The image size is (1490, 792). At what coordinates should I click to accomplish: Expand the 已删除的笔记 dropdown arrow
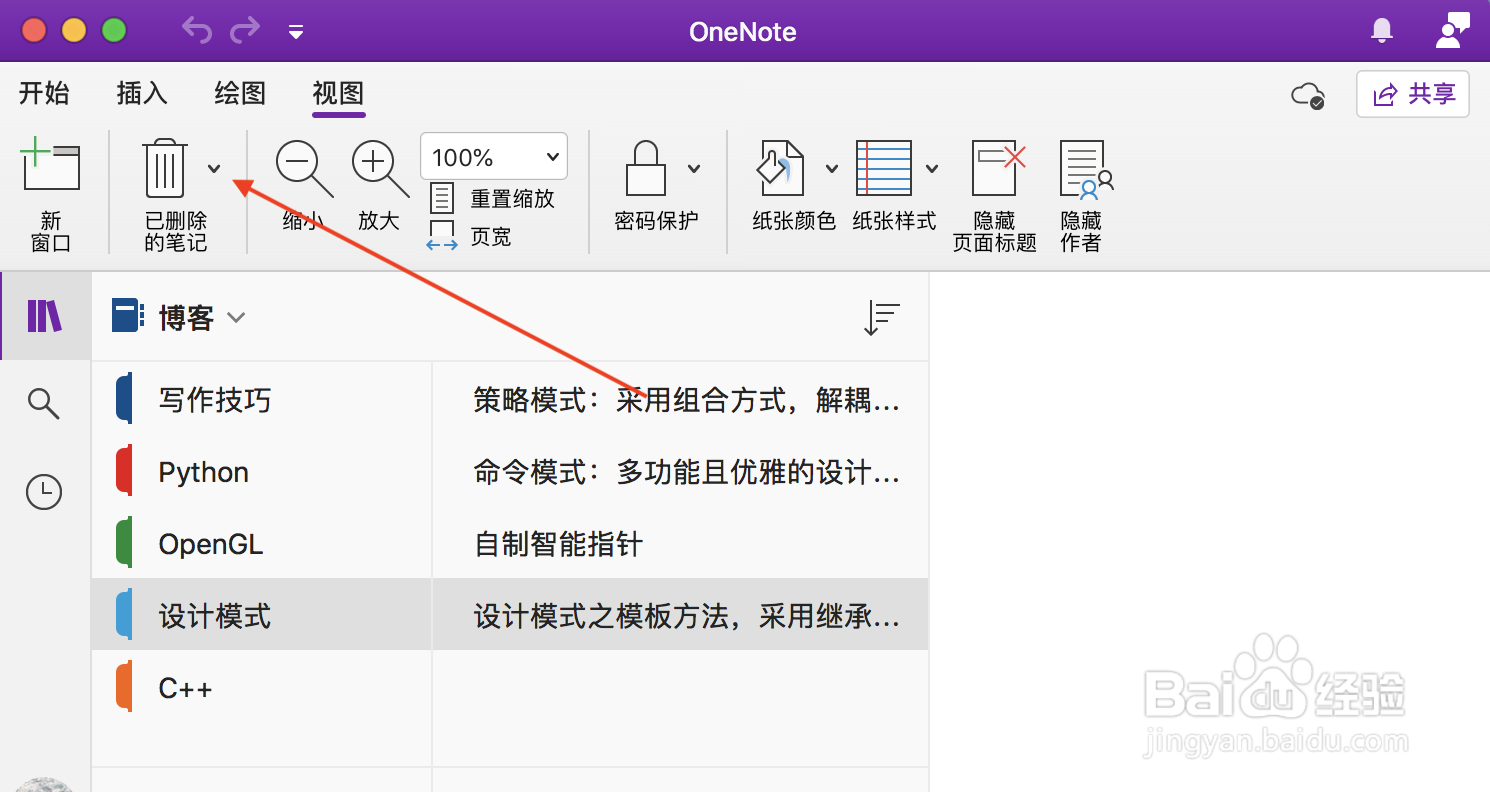[214, 168]
